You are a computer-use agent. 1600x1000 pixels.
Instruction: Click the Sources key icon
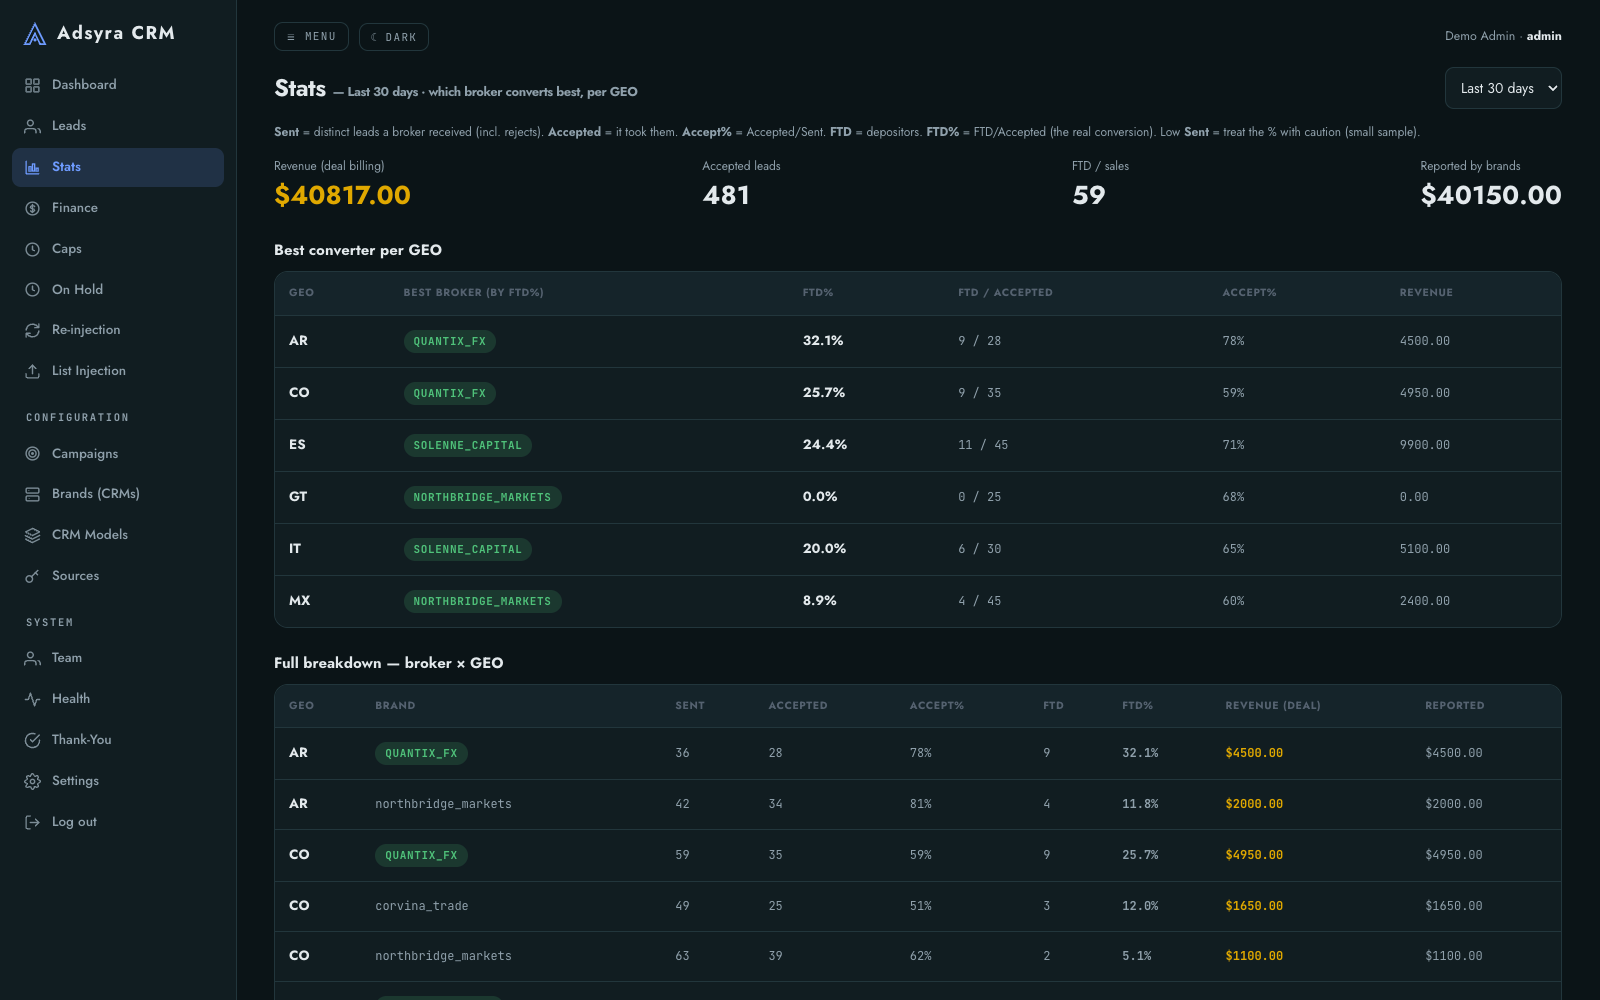(32, 576)
